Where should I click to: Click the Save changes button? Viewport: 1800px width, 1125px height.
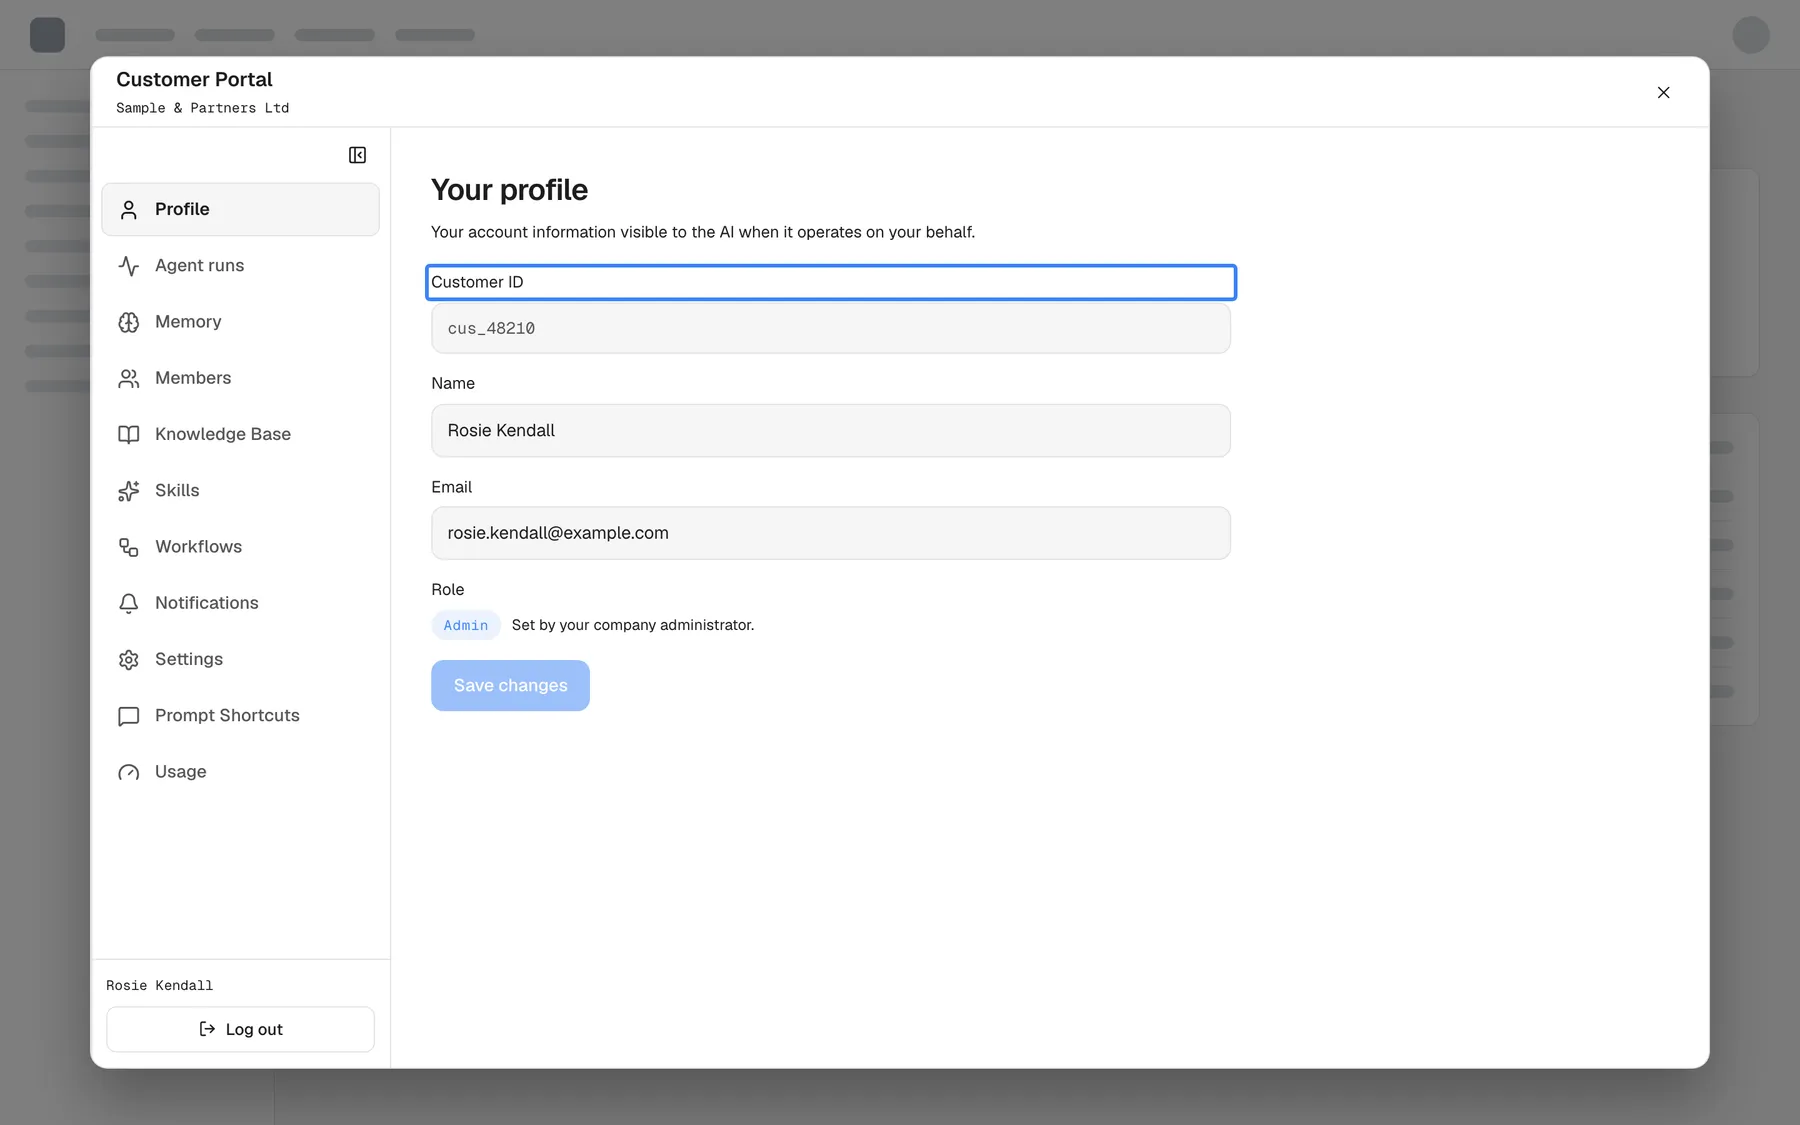click(510, 686)
